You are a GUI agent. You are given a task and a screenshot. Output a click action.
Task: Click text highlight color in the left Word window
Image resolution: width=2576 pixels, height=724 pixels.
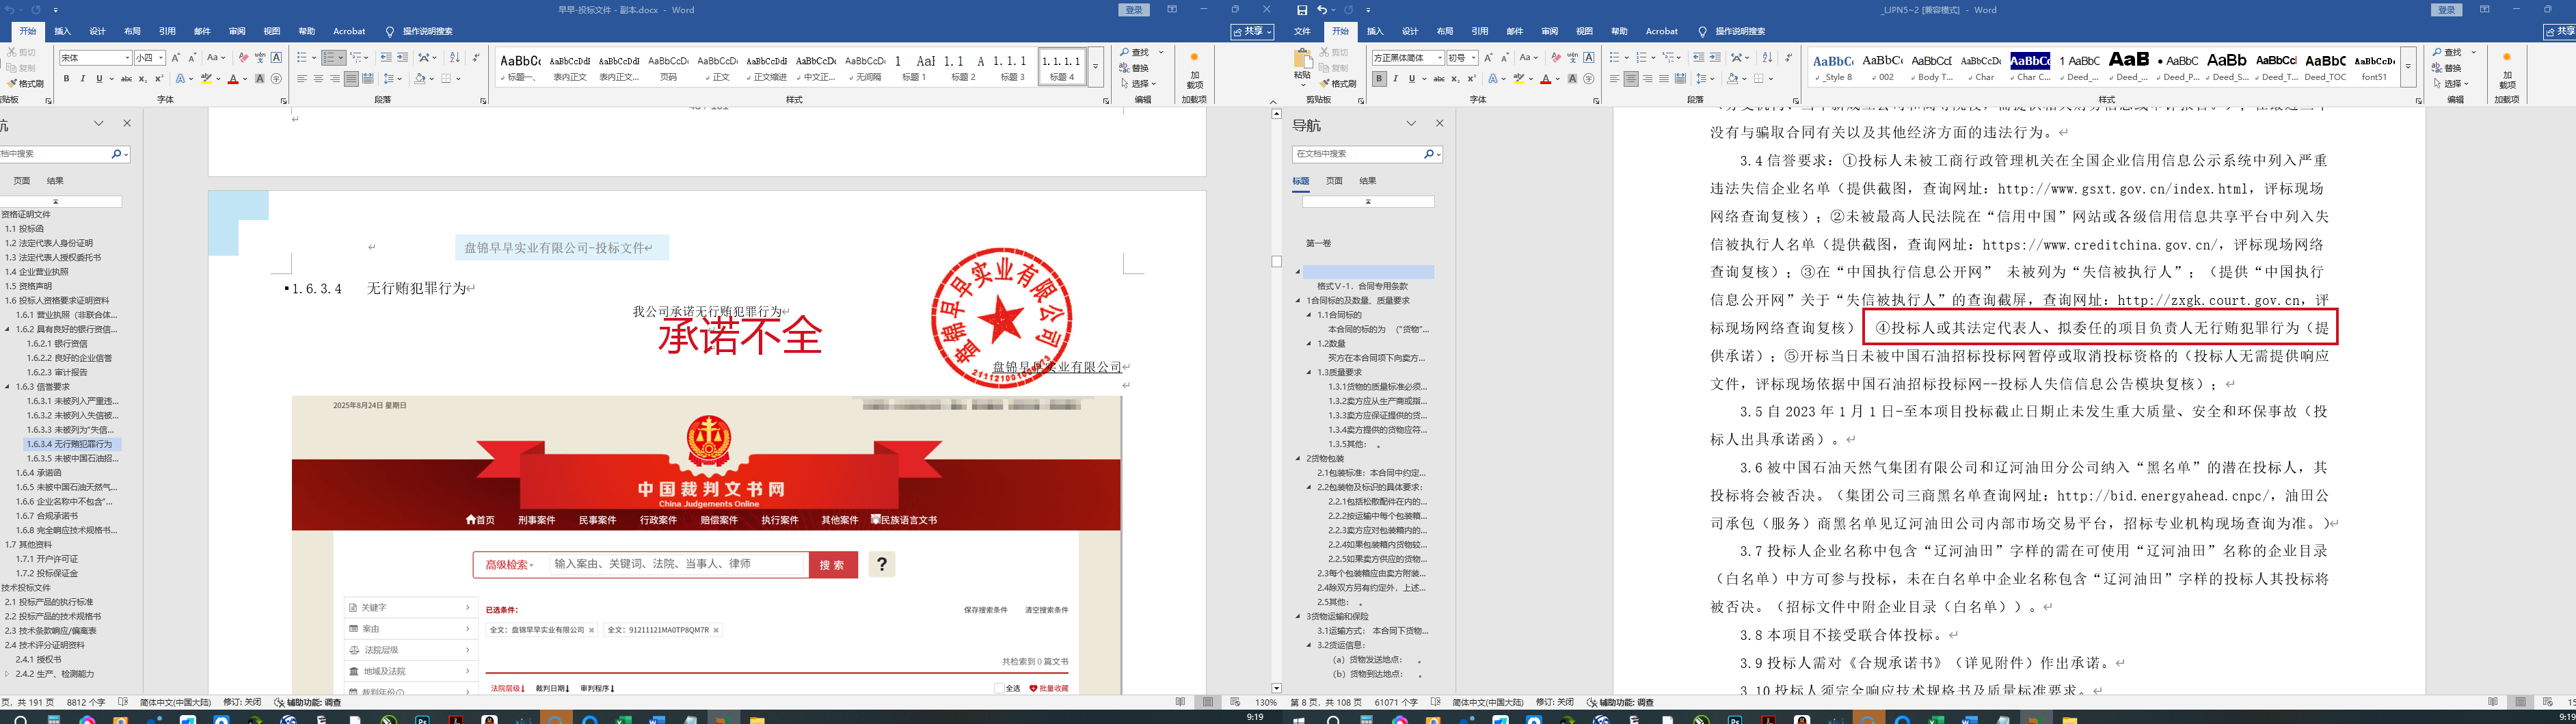[x=207, y=78]
